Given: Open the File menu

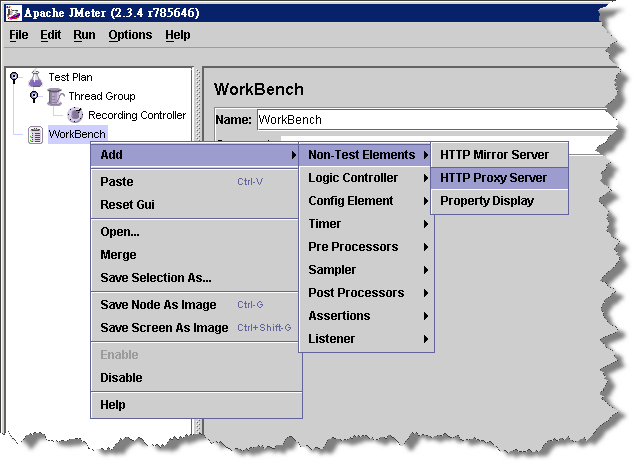Looking at the screenshot, I should click(19, 35).
